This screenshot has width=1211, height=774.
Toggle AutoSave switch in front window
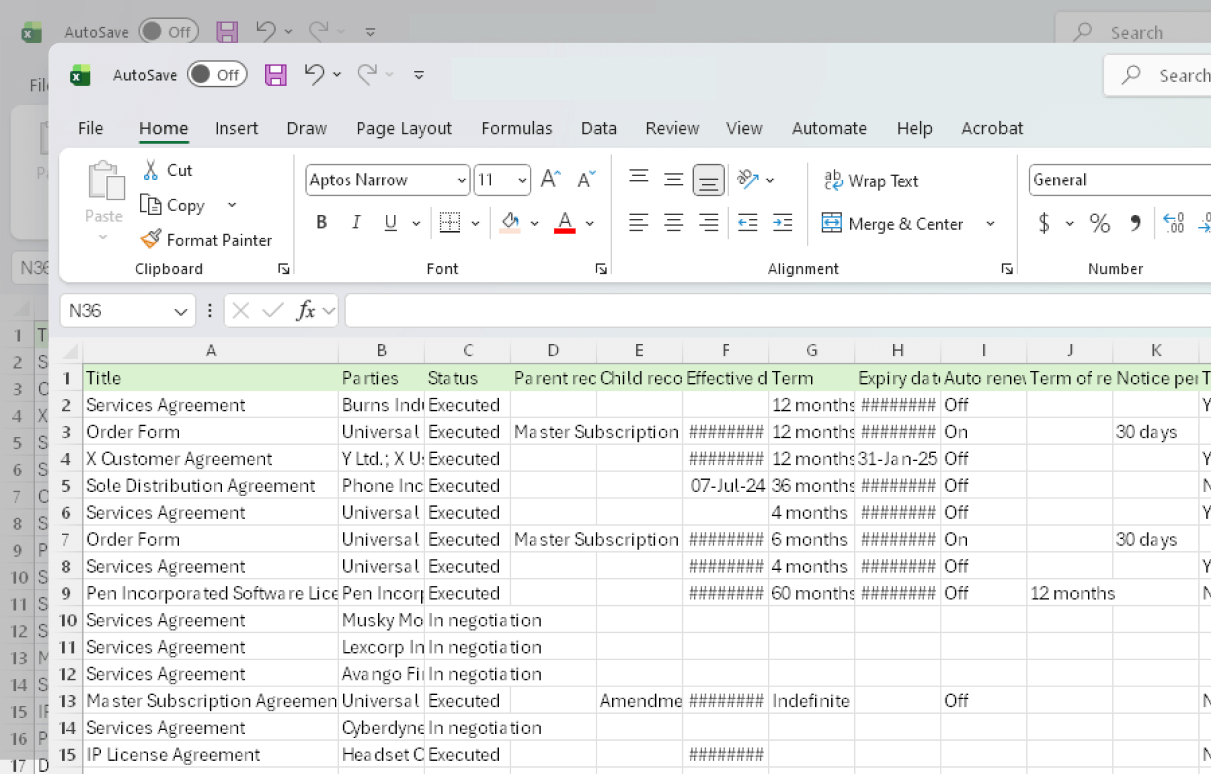[217, 75]
